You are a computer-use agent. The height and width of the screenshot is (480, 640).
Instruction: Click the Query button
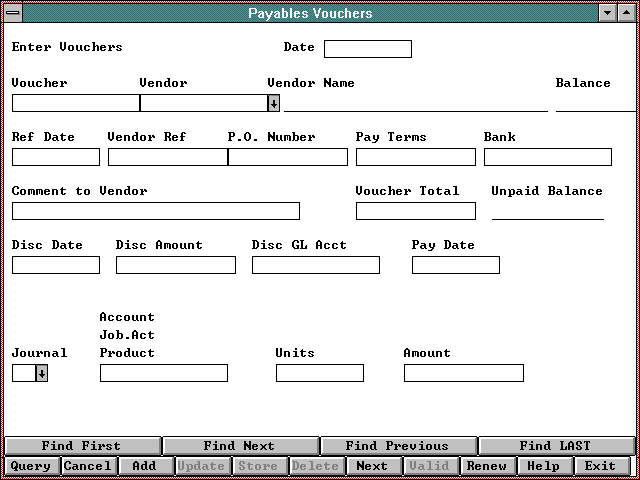pyautogui.click(x=30, y=466)
